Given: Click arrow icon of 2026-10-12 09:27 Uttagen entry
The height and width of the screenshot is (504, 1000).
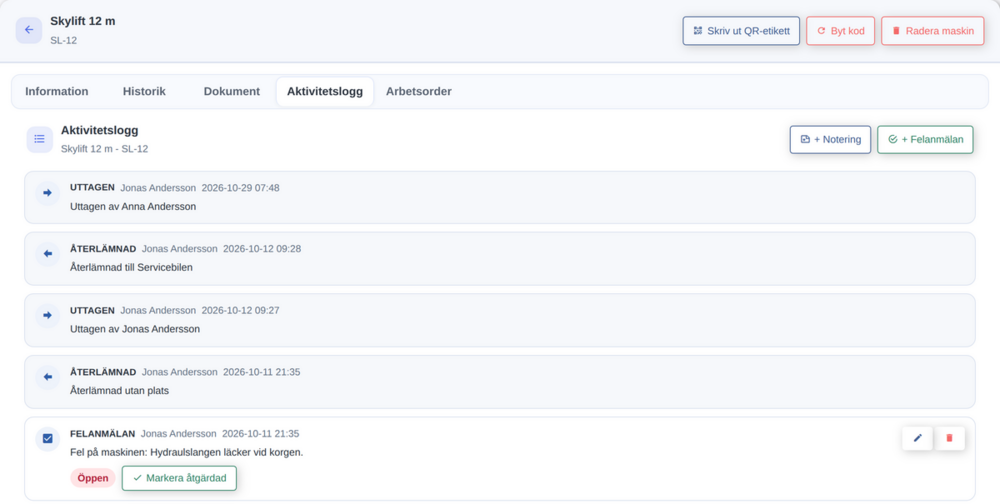Looking at the screenshot, I should click(x=47, y=315).
